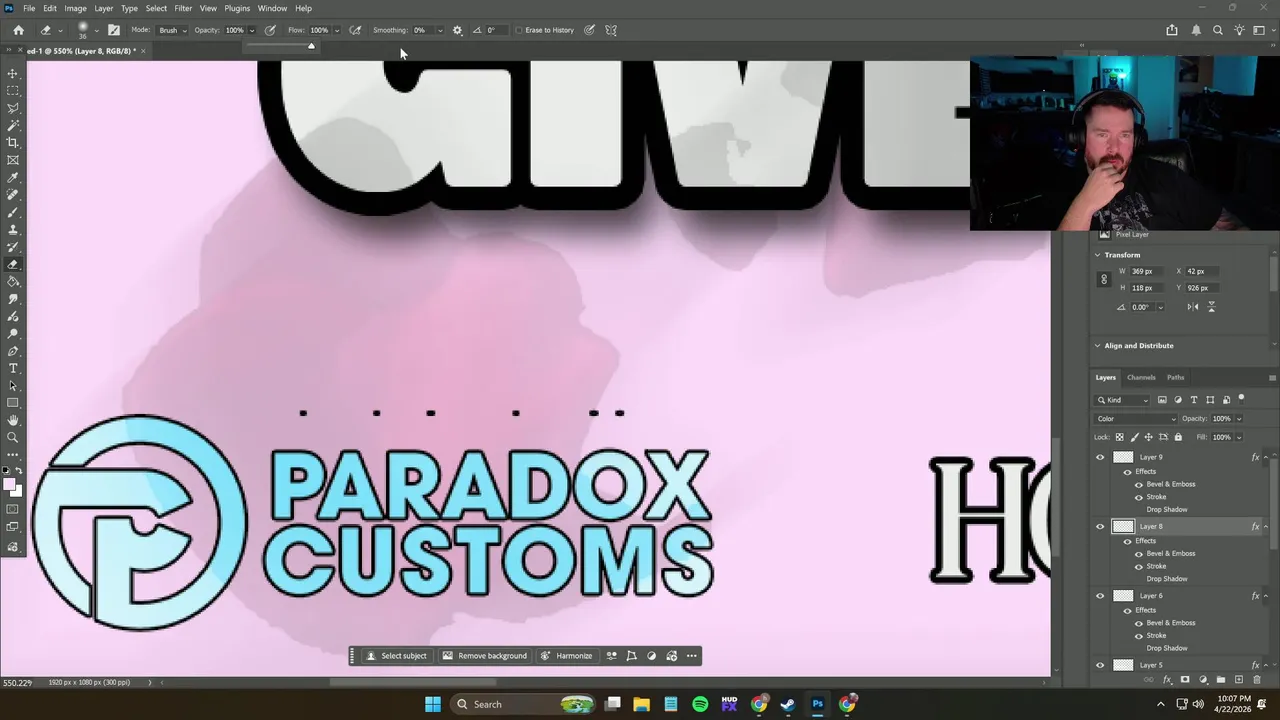This screenshot has width=1280, height=720.
Task: Select the Hand tool
Action: [13, 421]
